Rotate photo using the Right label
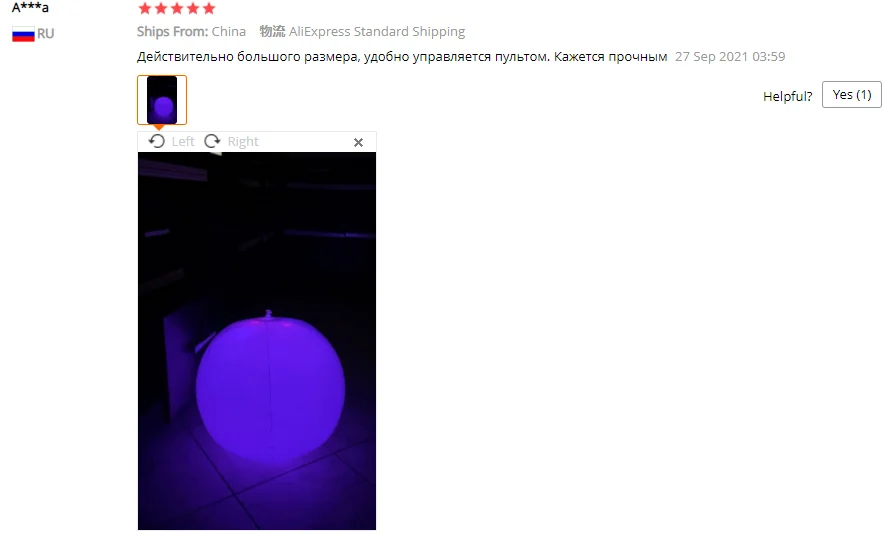The image size is (884, 535). [x=243, y=142]
